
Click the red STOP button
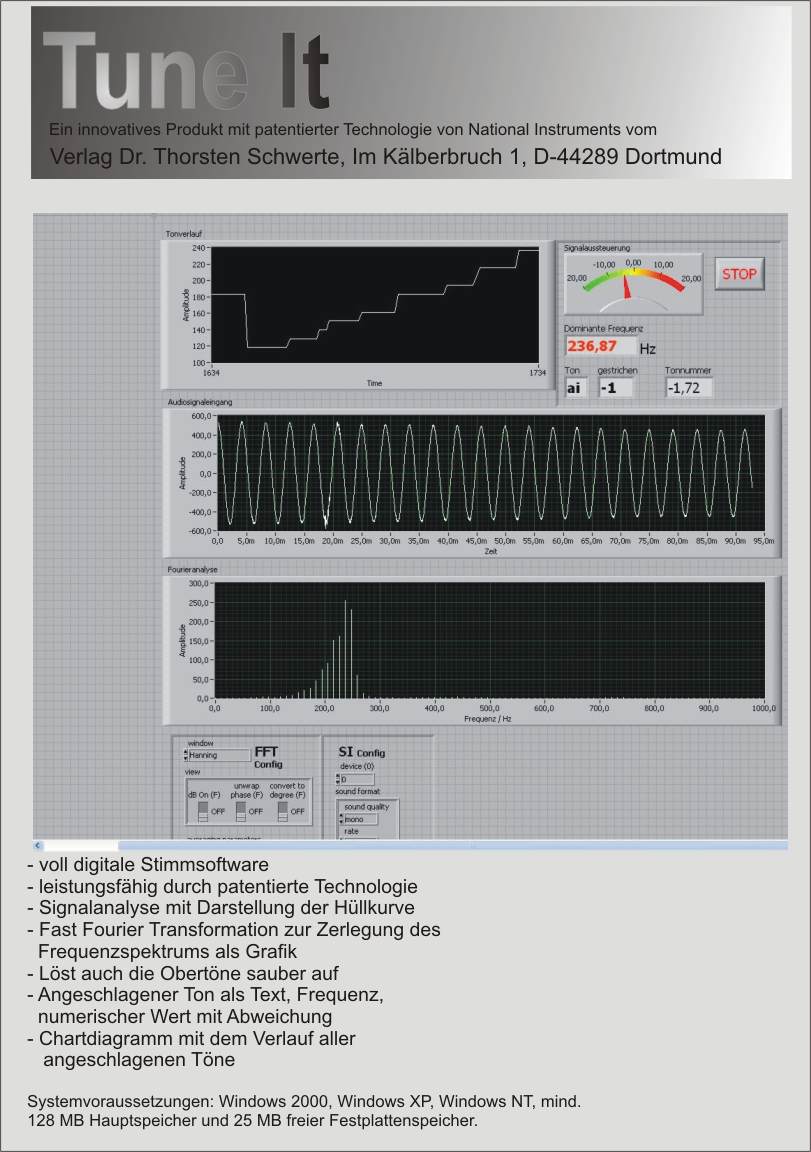[739, 274]
